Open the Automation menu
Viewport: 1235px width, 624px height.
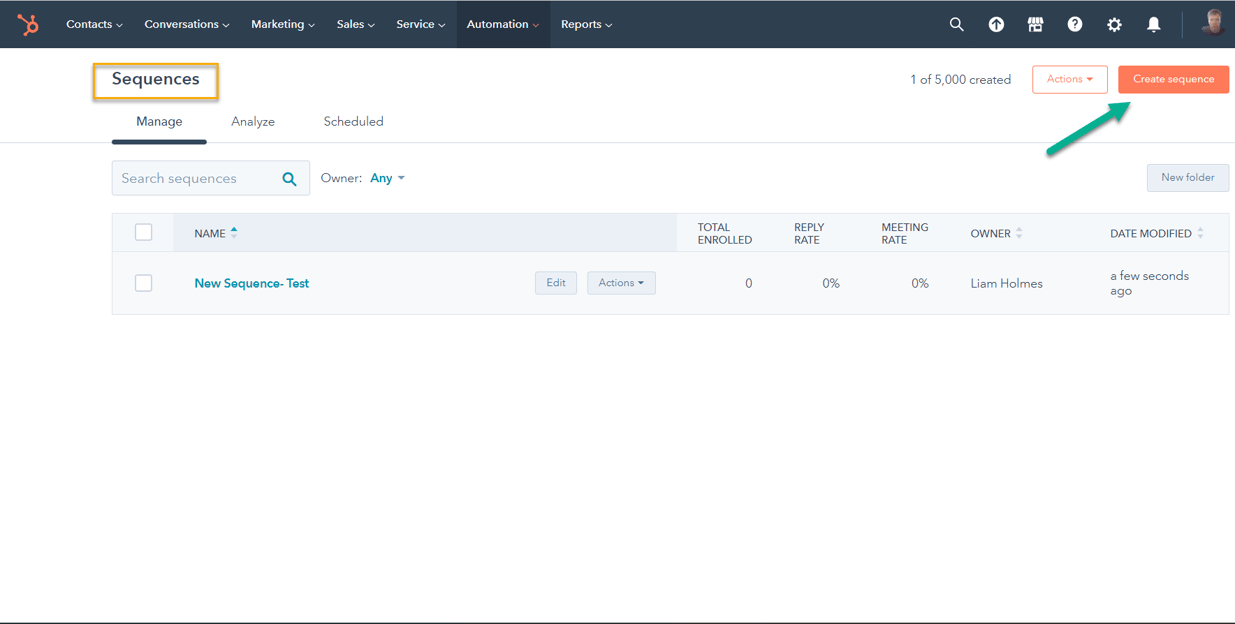coord(502,24)
